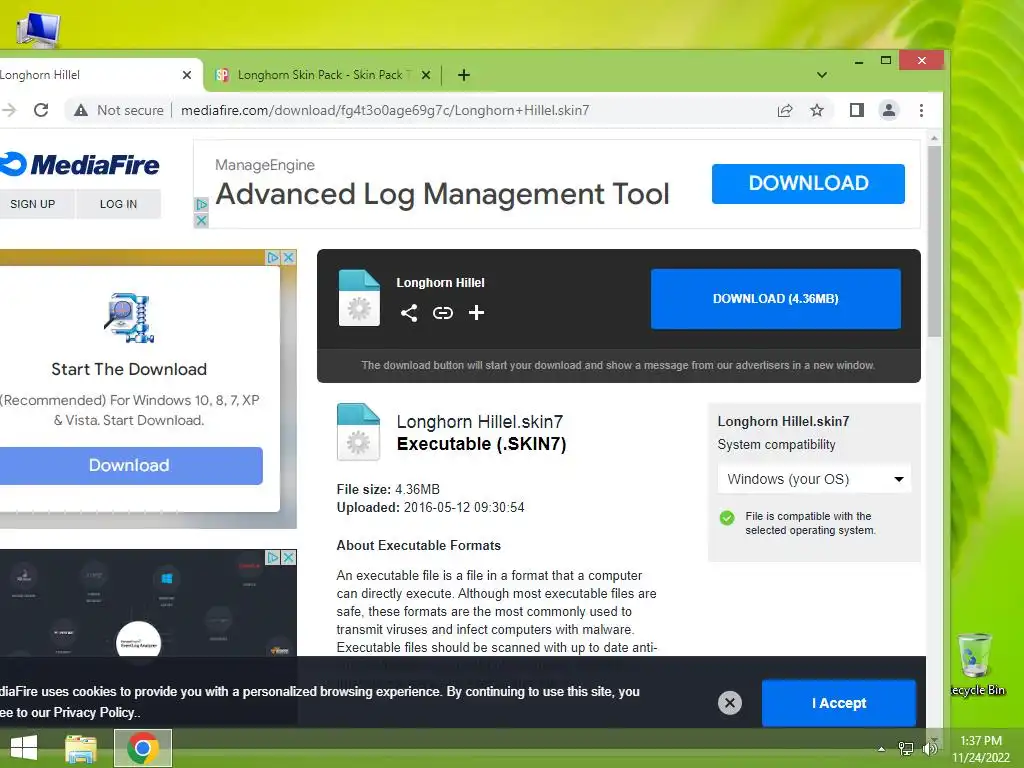Copy link with the chain icon
The image size is (1024, 768).
tap(443, 313)
